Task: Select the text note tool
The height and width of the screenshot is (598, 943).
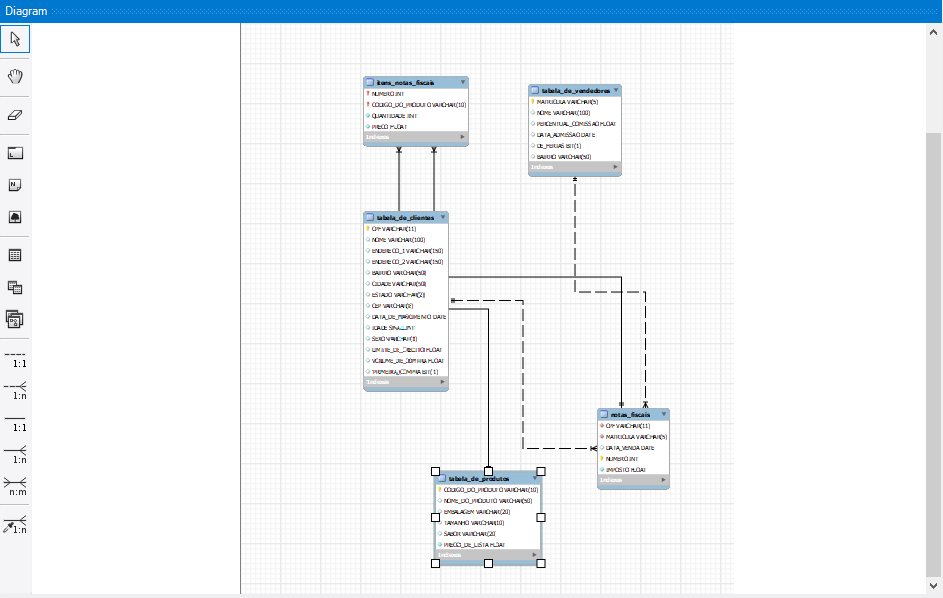Action: pos(14,185)
